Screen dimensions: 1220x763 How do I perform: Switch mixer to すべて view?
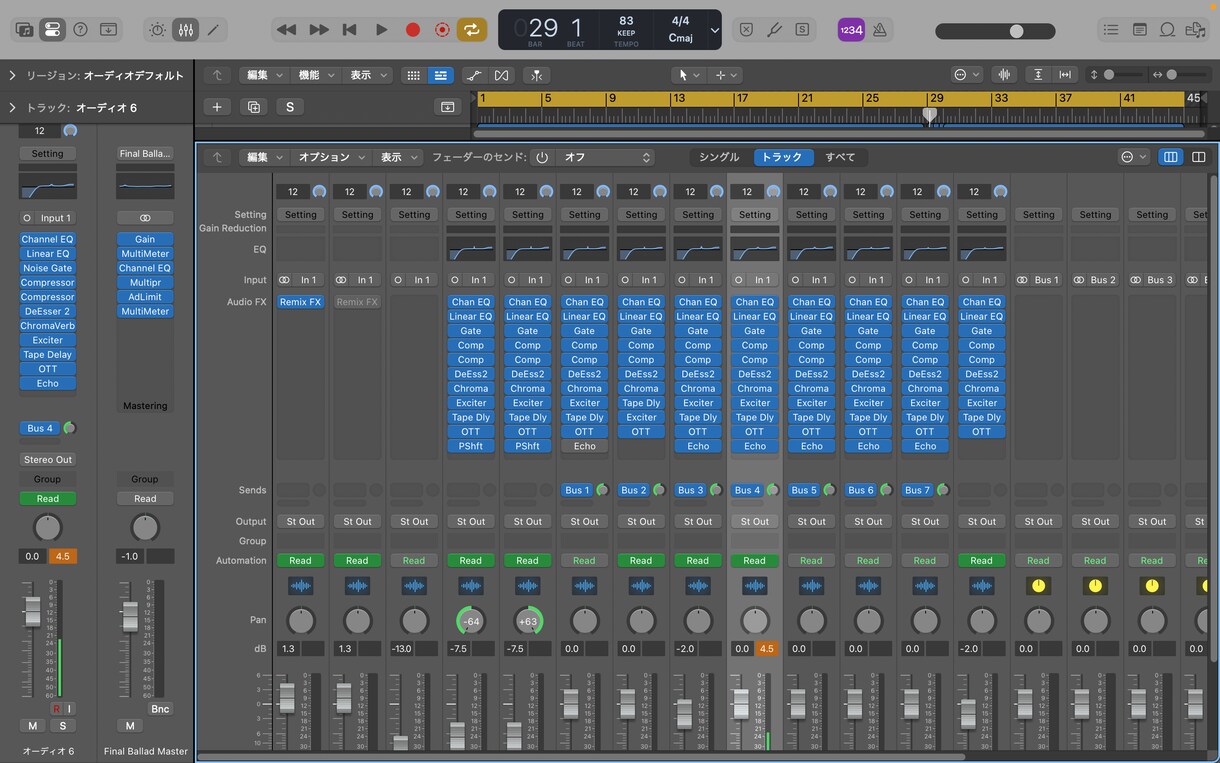pyautogui.click(x=840, y=157)
